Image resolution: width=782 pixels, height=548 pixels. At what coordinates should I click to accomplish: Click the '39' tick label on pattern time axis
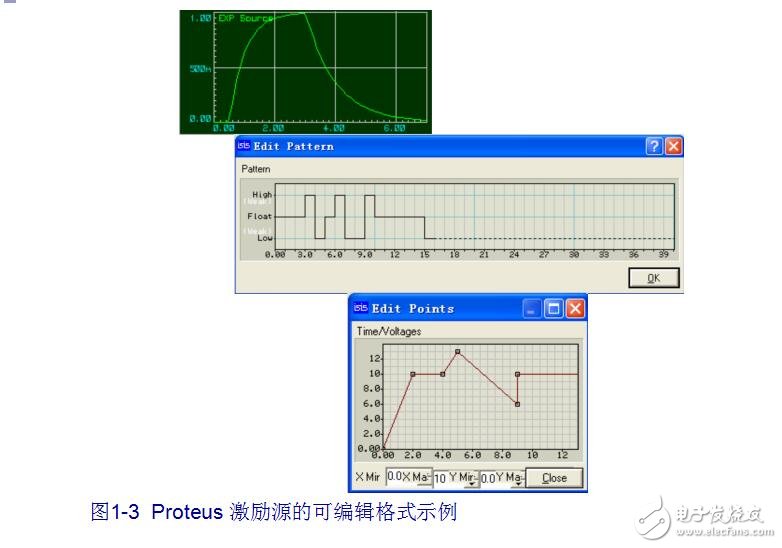[663, 254]
